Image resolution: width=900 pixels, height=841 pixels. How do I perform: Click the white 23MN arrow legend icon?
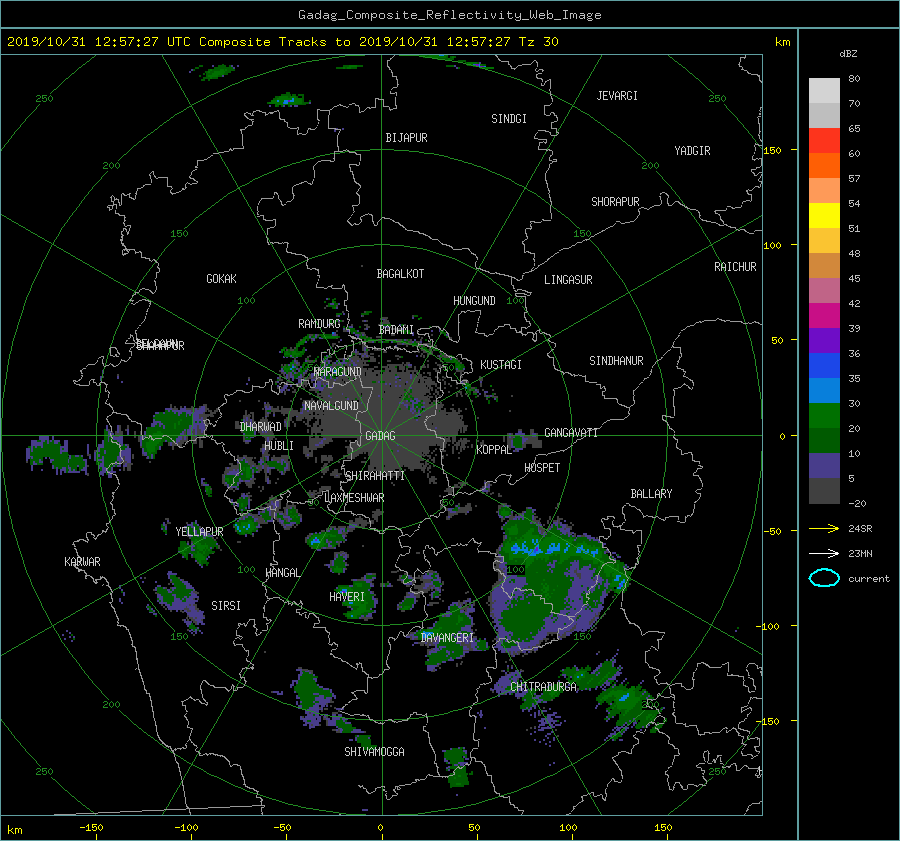824,553
